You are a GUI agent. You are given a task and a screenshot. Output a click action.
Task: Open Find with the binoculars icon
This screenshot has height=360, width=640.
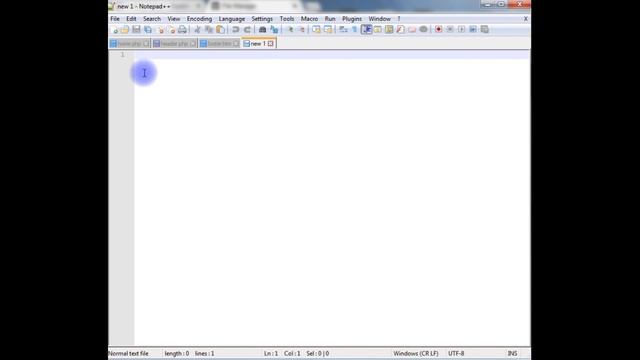(x=262, y=29)
